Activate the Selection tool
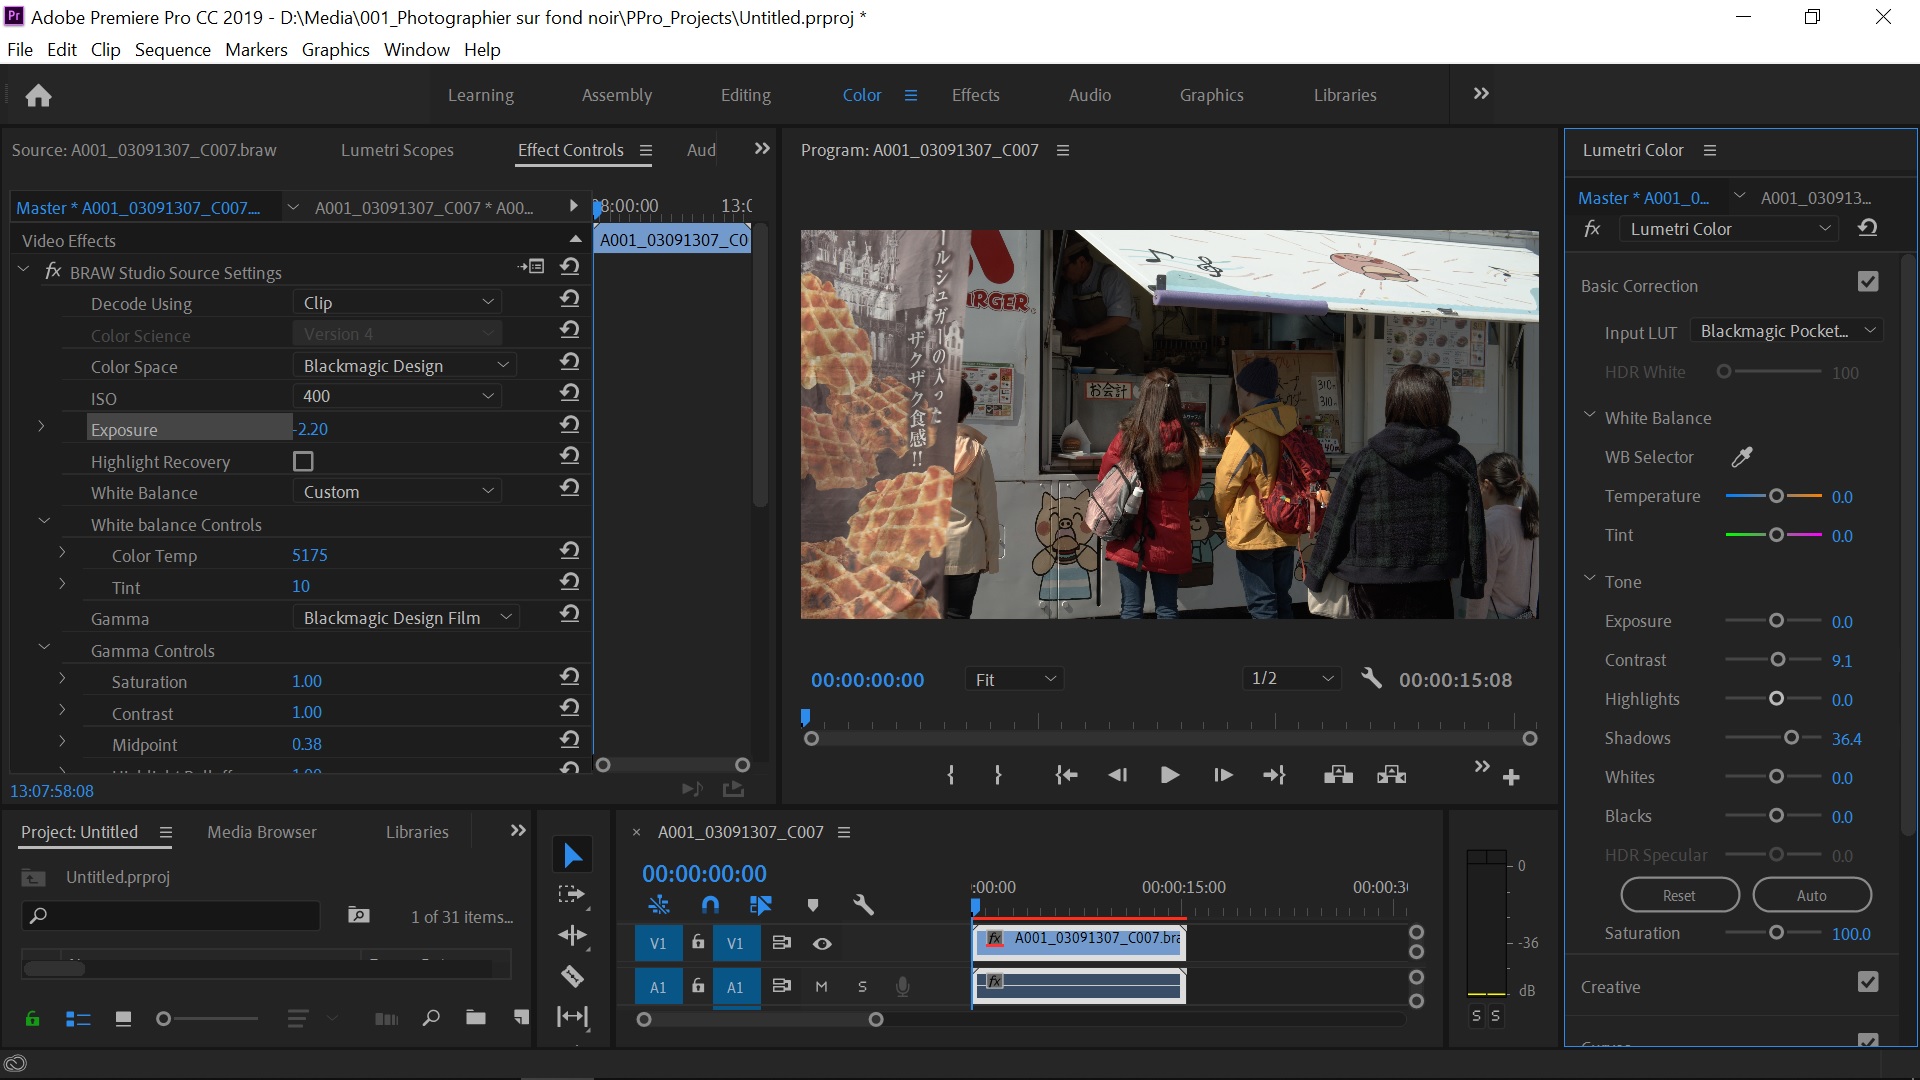 pyautogui.click(x=572, y=854)
